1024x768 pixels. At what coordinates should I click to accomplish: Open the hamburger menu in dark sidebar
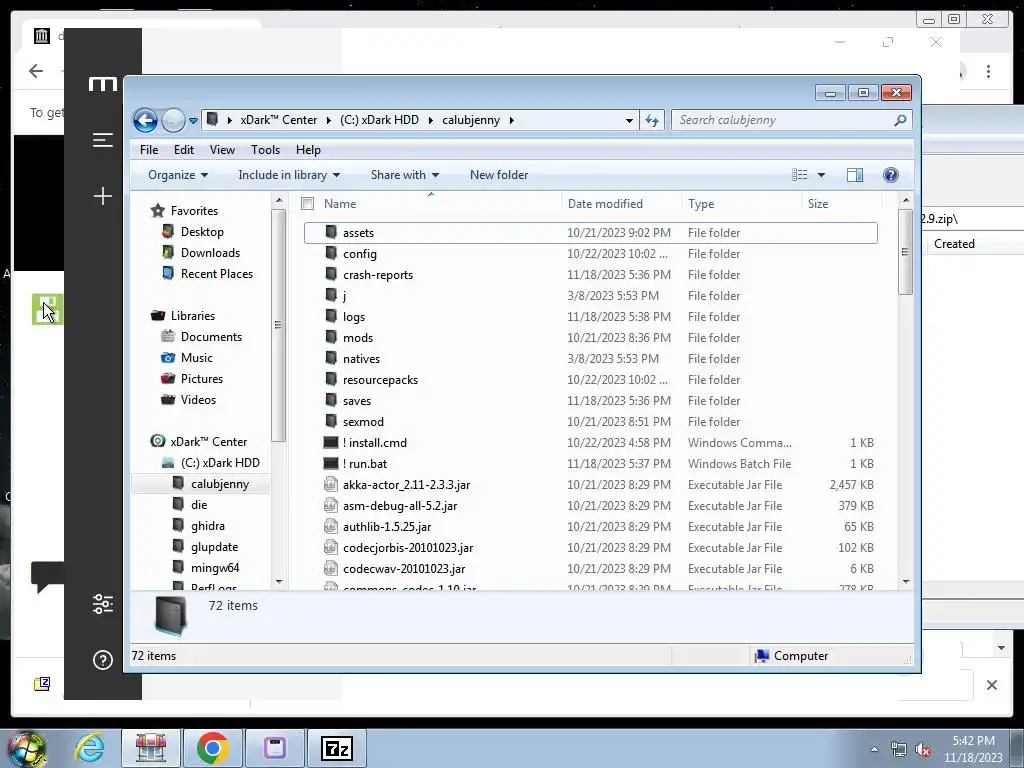coord(103,140)
